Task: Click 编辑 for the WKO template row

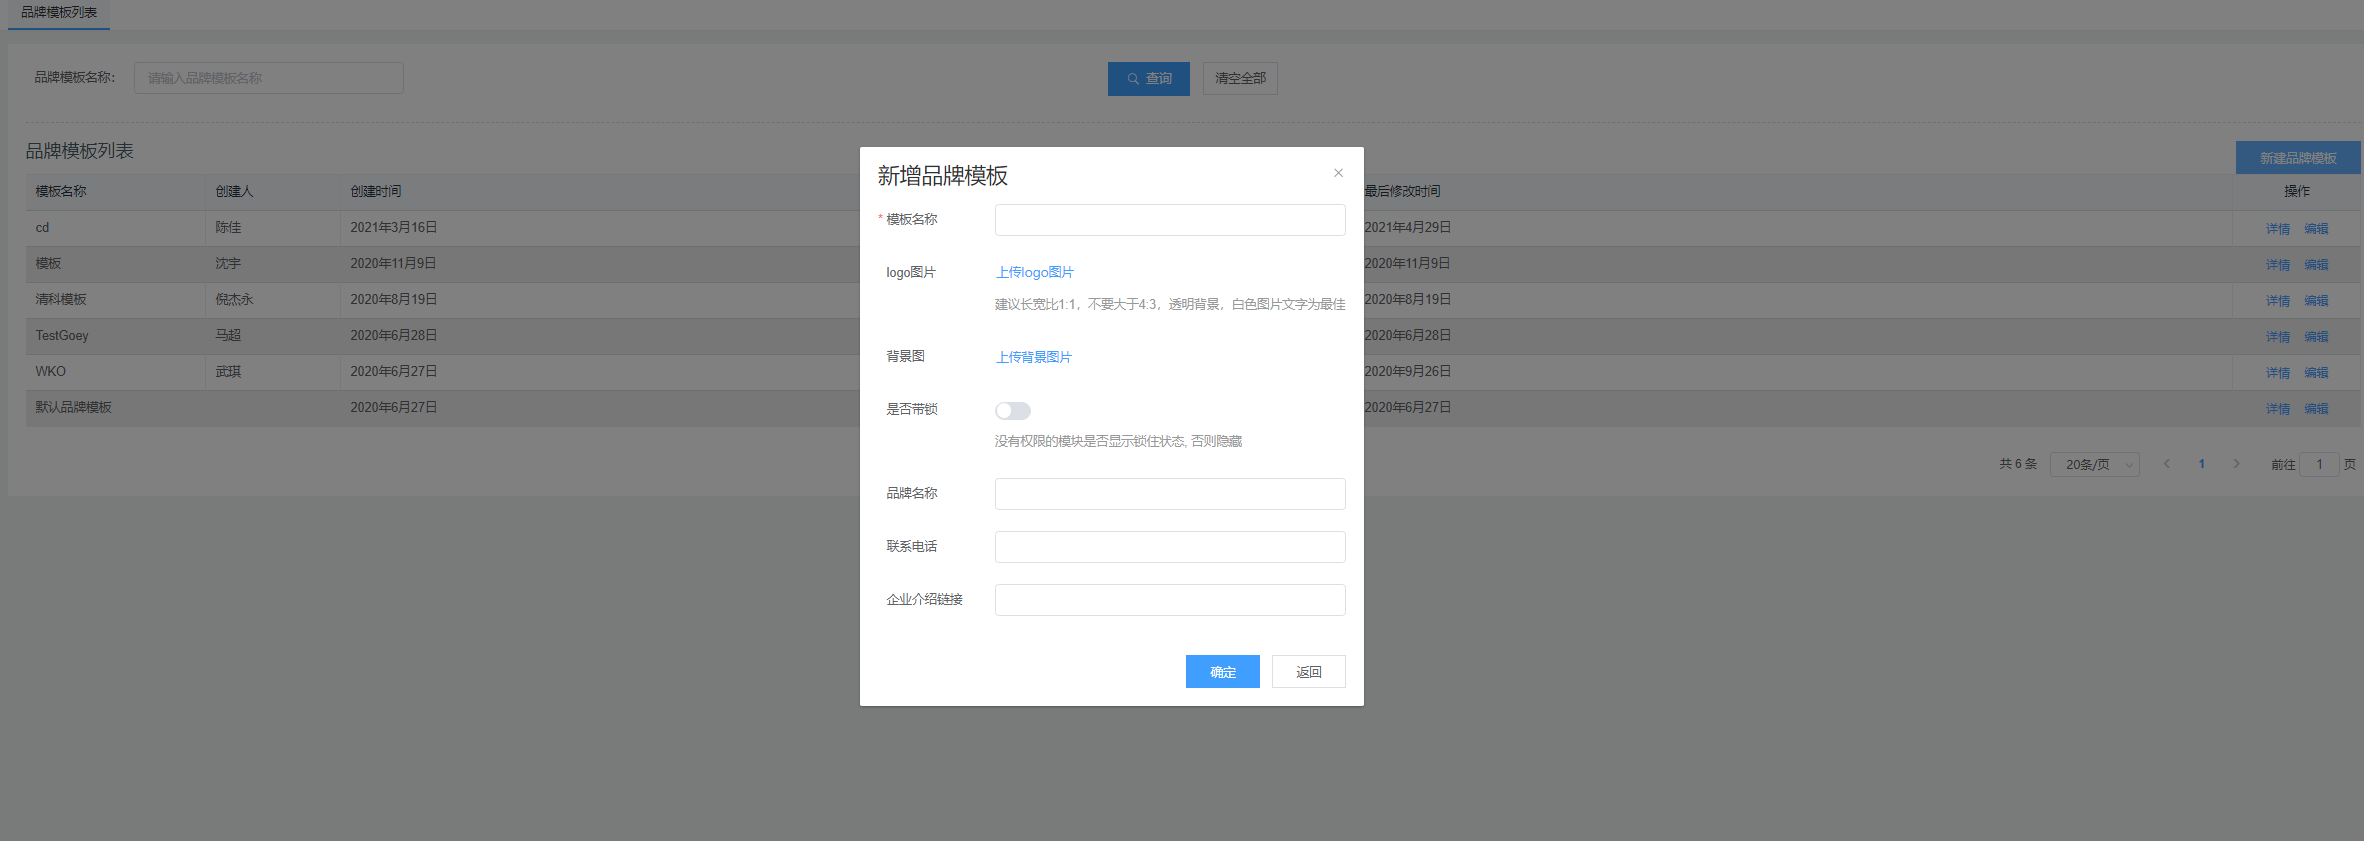Action: [x=2316, y=373]
